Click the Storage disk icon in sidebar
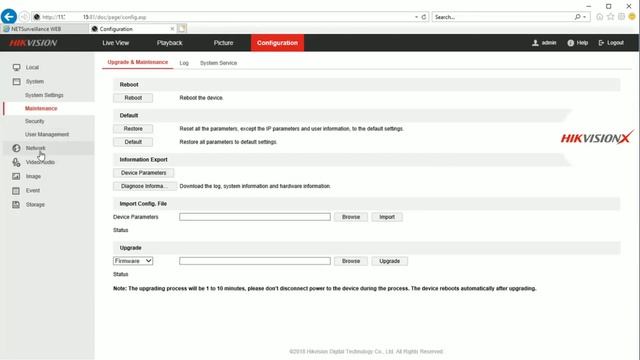The width and height of the screenshot is (640, 360). click(x=16, y=204)
